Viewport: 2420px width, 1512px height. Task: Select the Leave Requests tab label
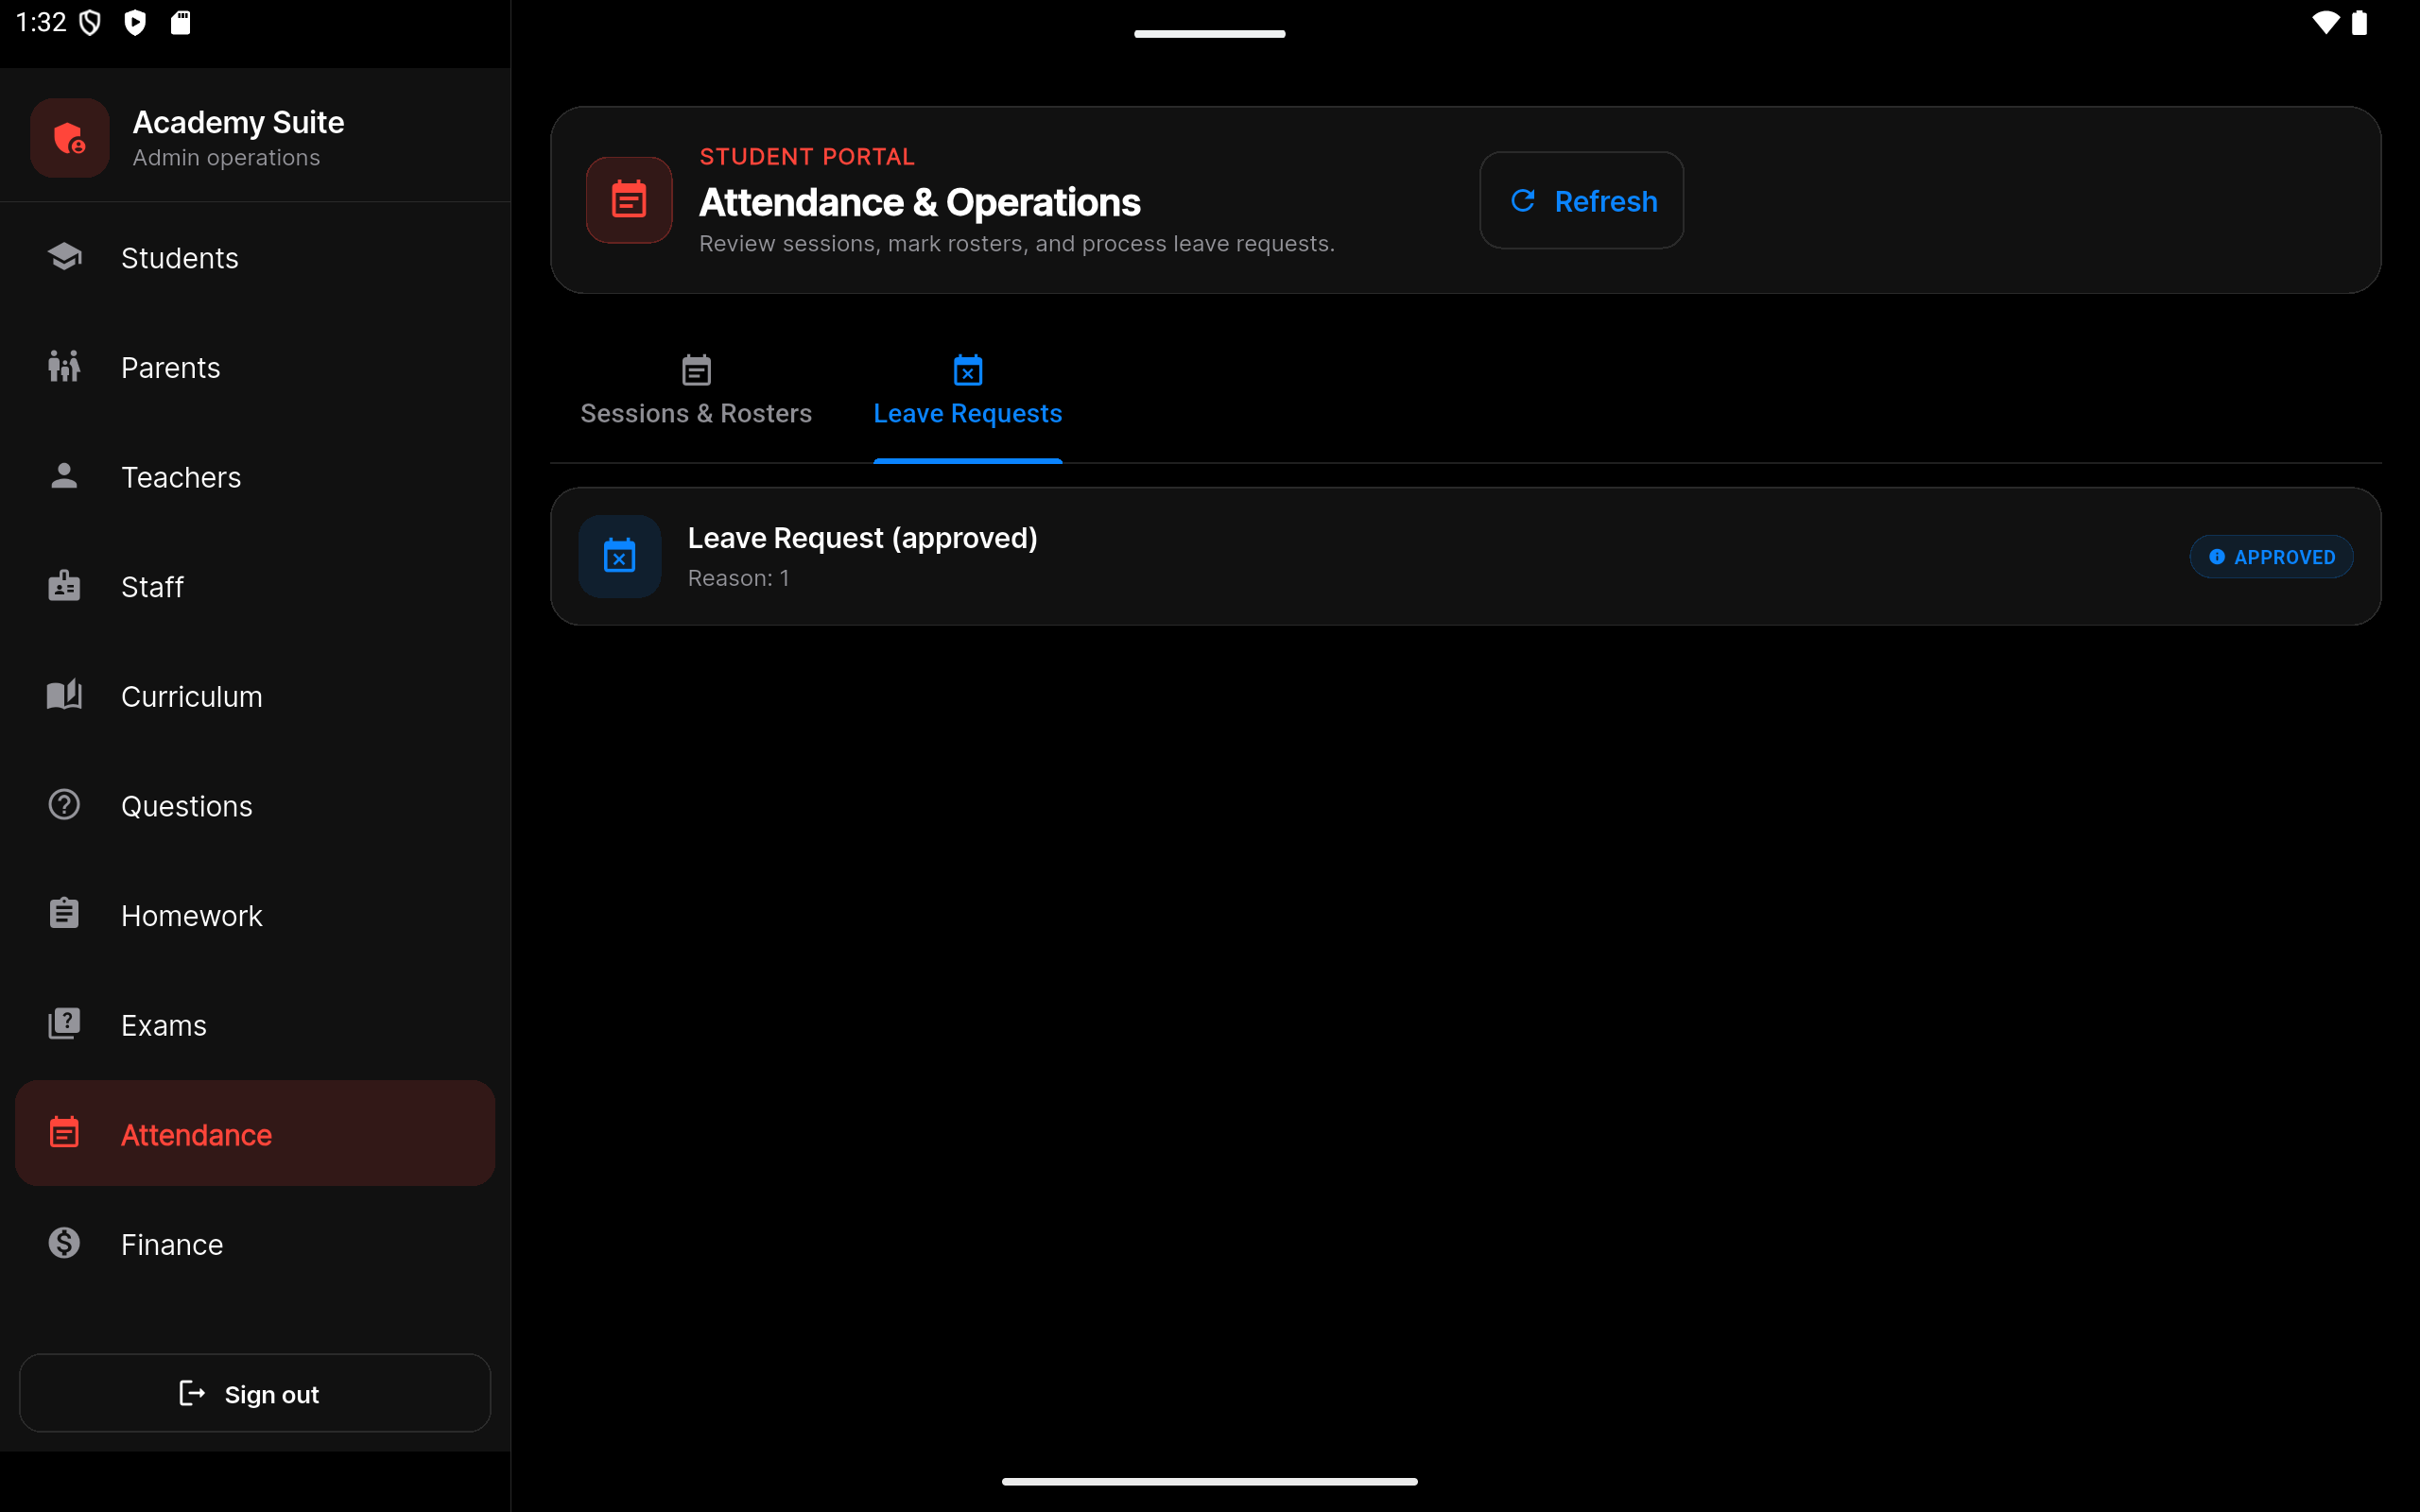click(x=968, y=414)
